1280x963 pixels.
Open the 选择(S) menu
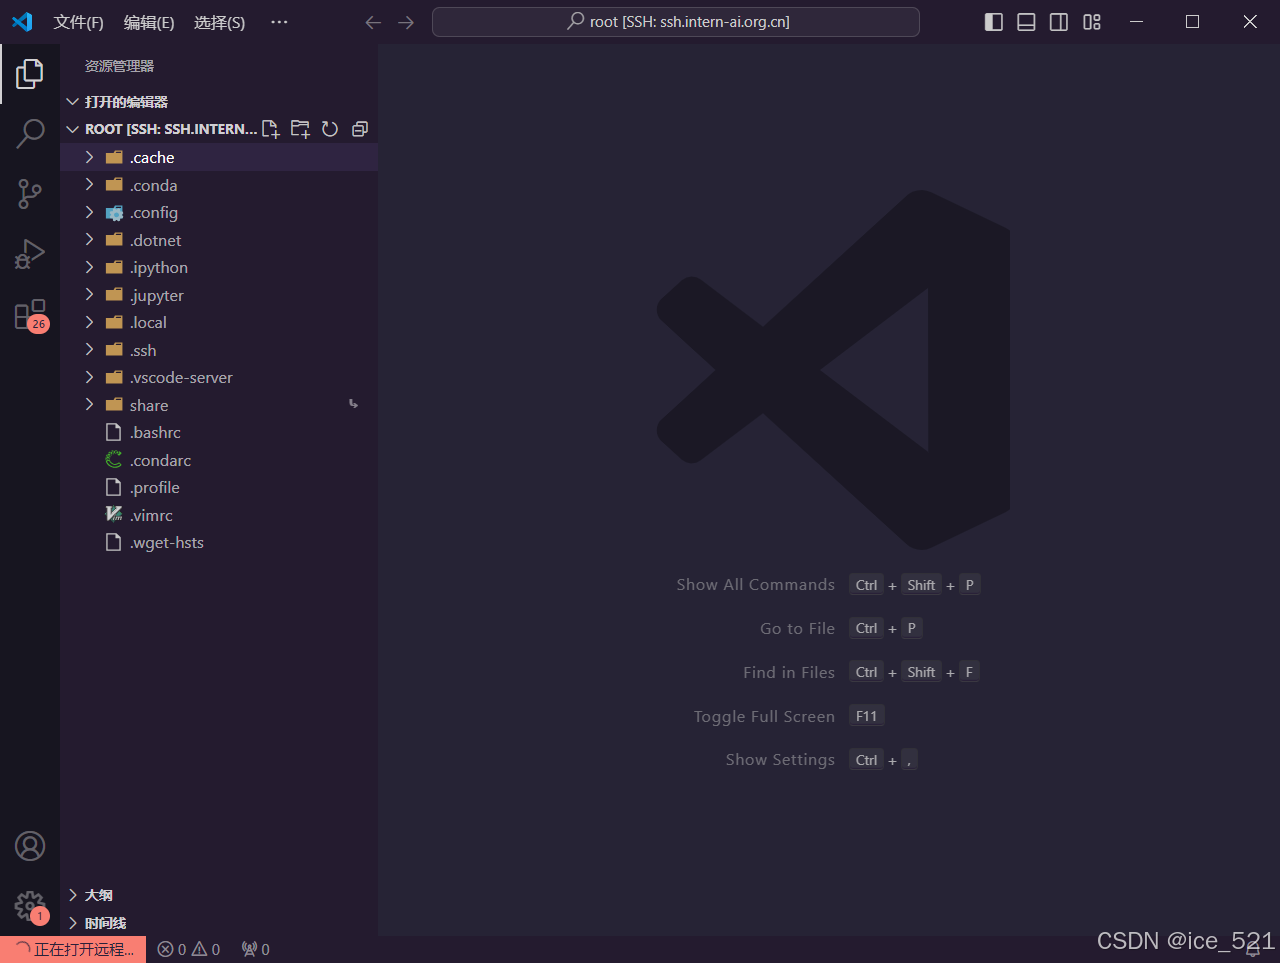219,22
